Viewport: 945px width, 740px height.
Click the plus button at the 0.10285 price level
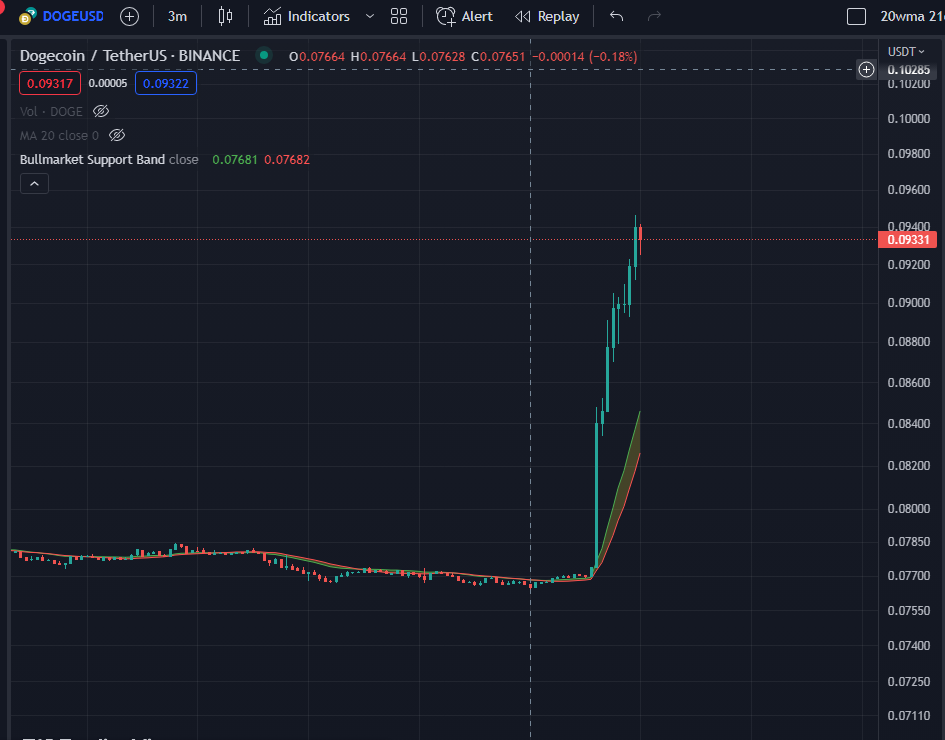pyautogui.click(x=867, y=70)
